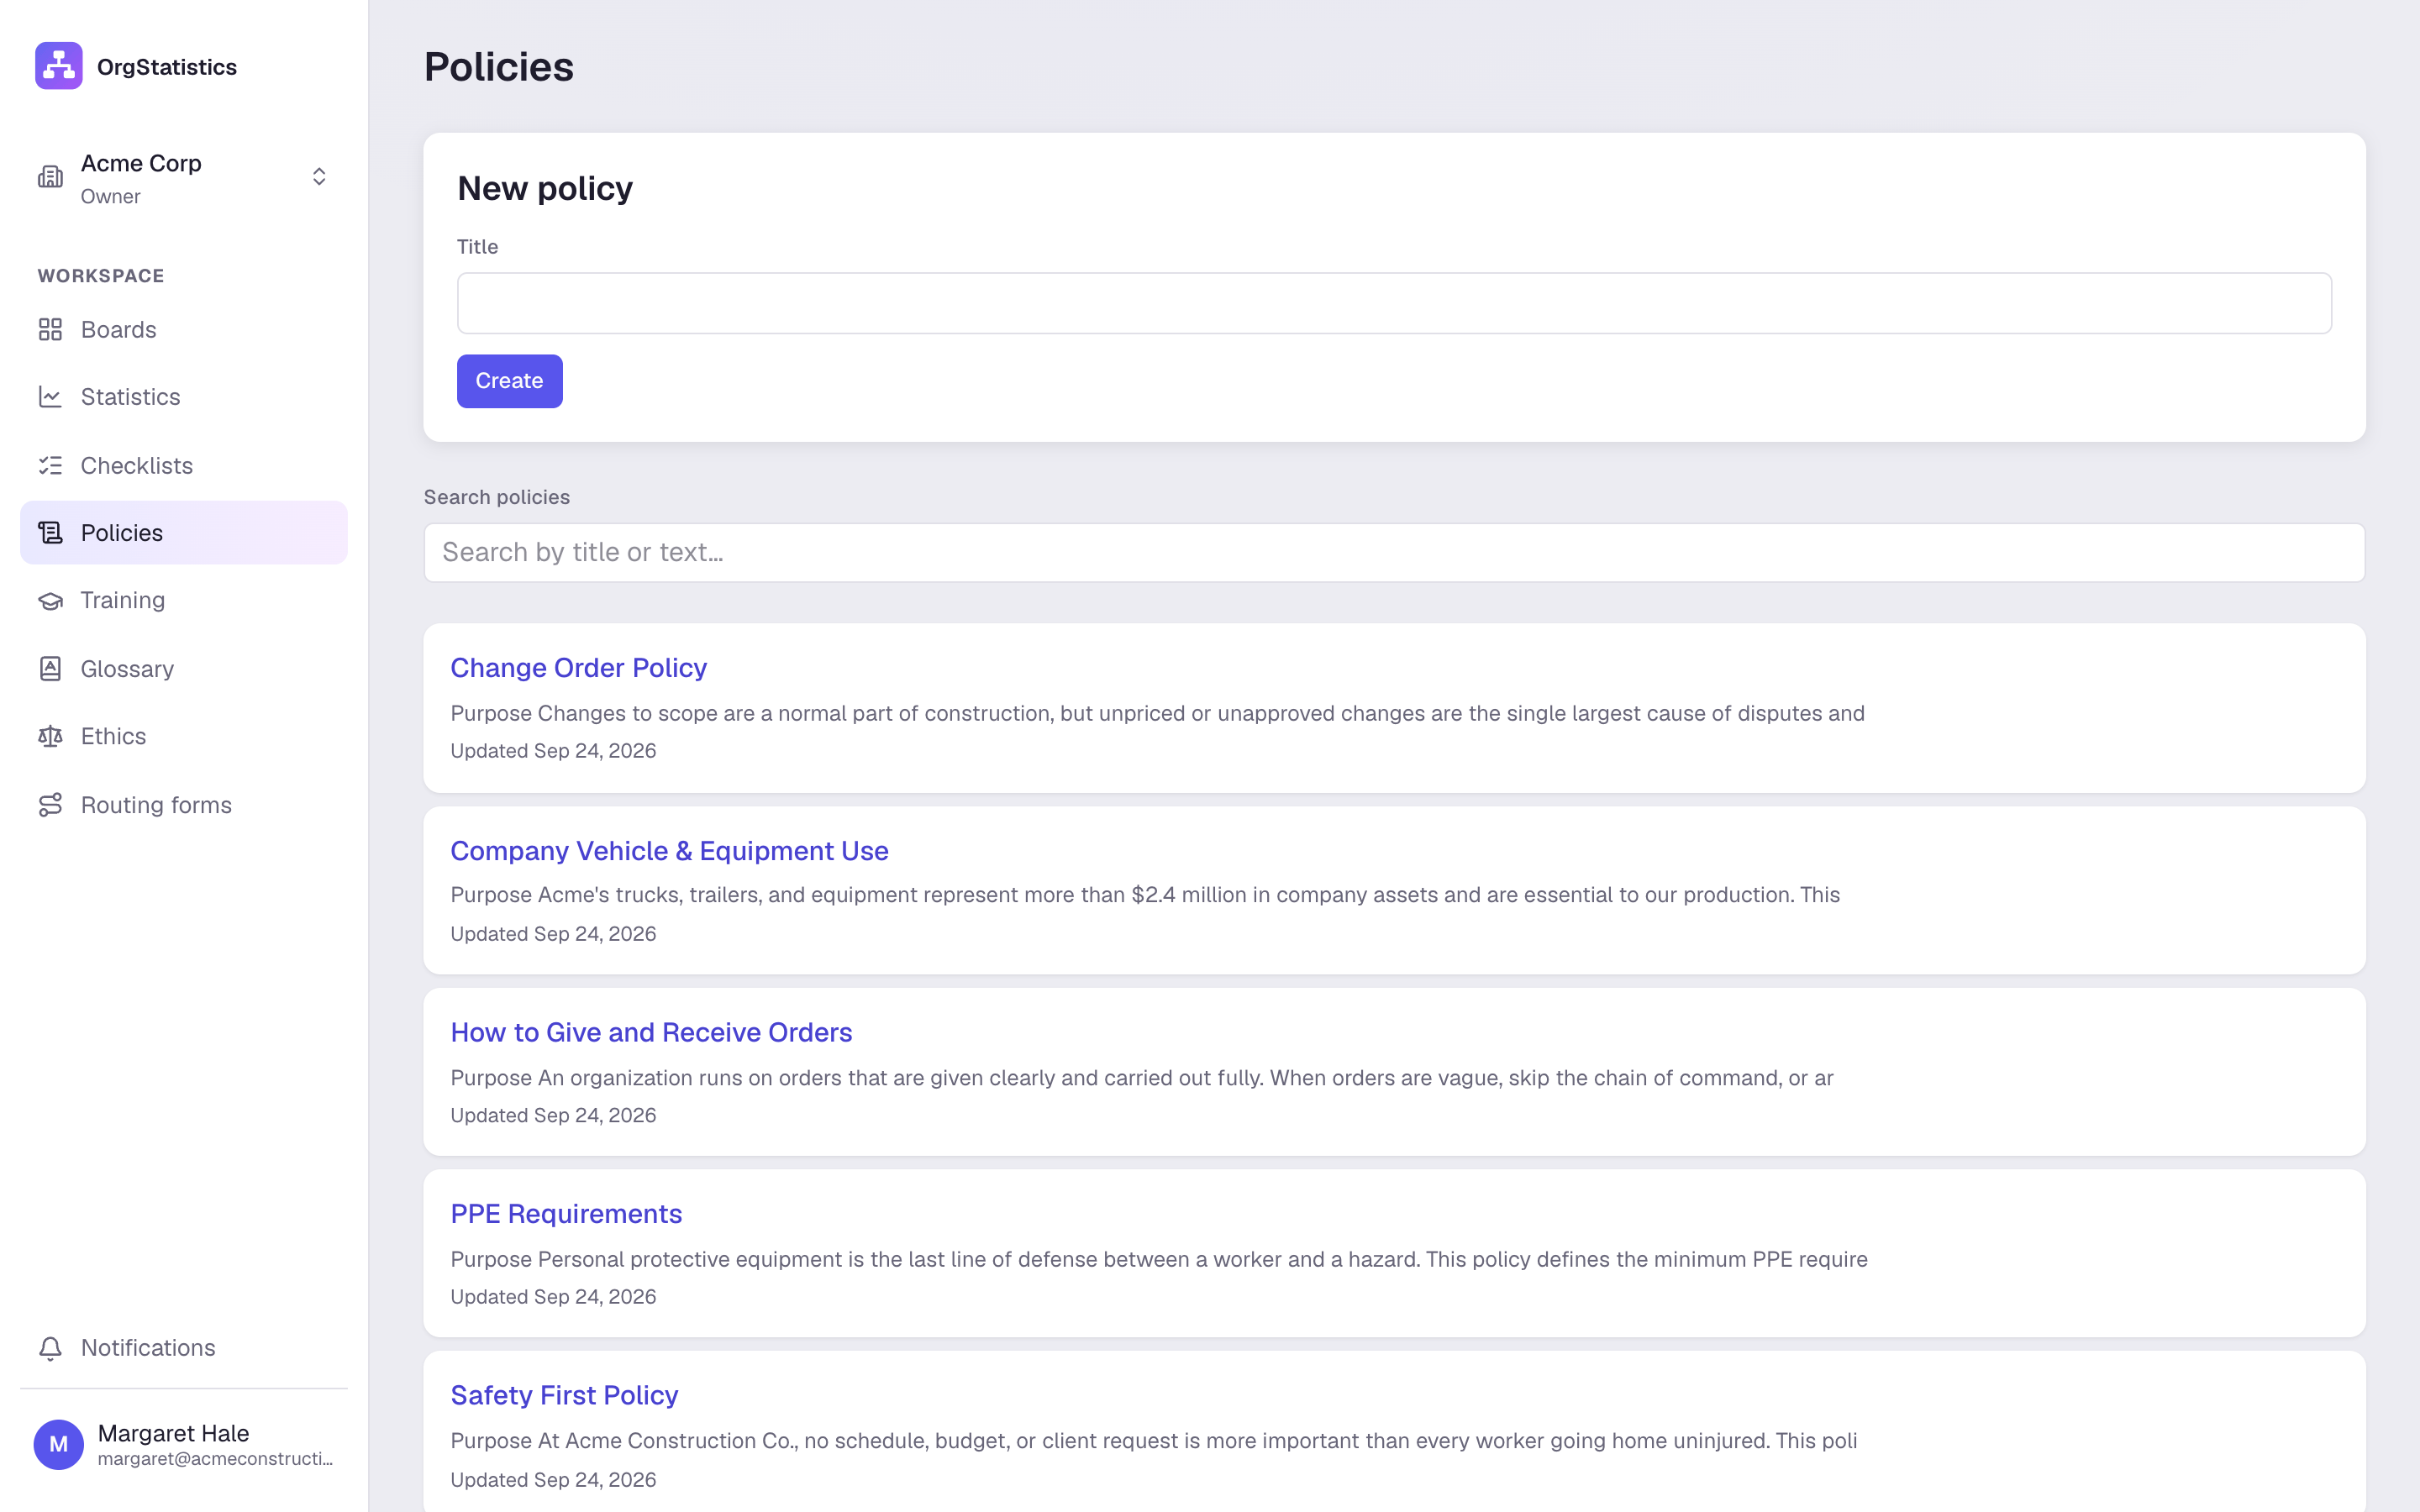
Task: Click the "Purpose Acme's trucks, trailers" description
Action: coord(1145,895)
